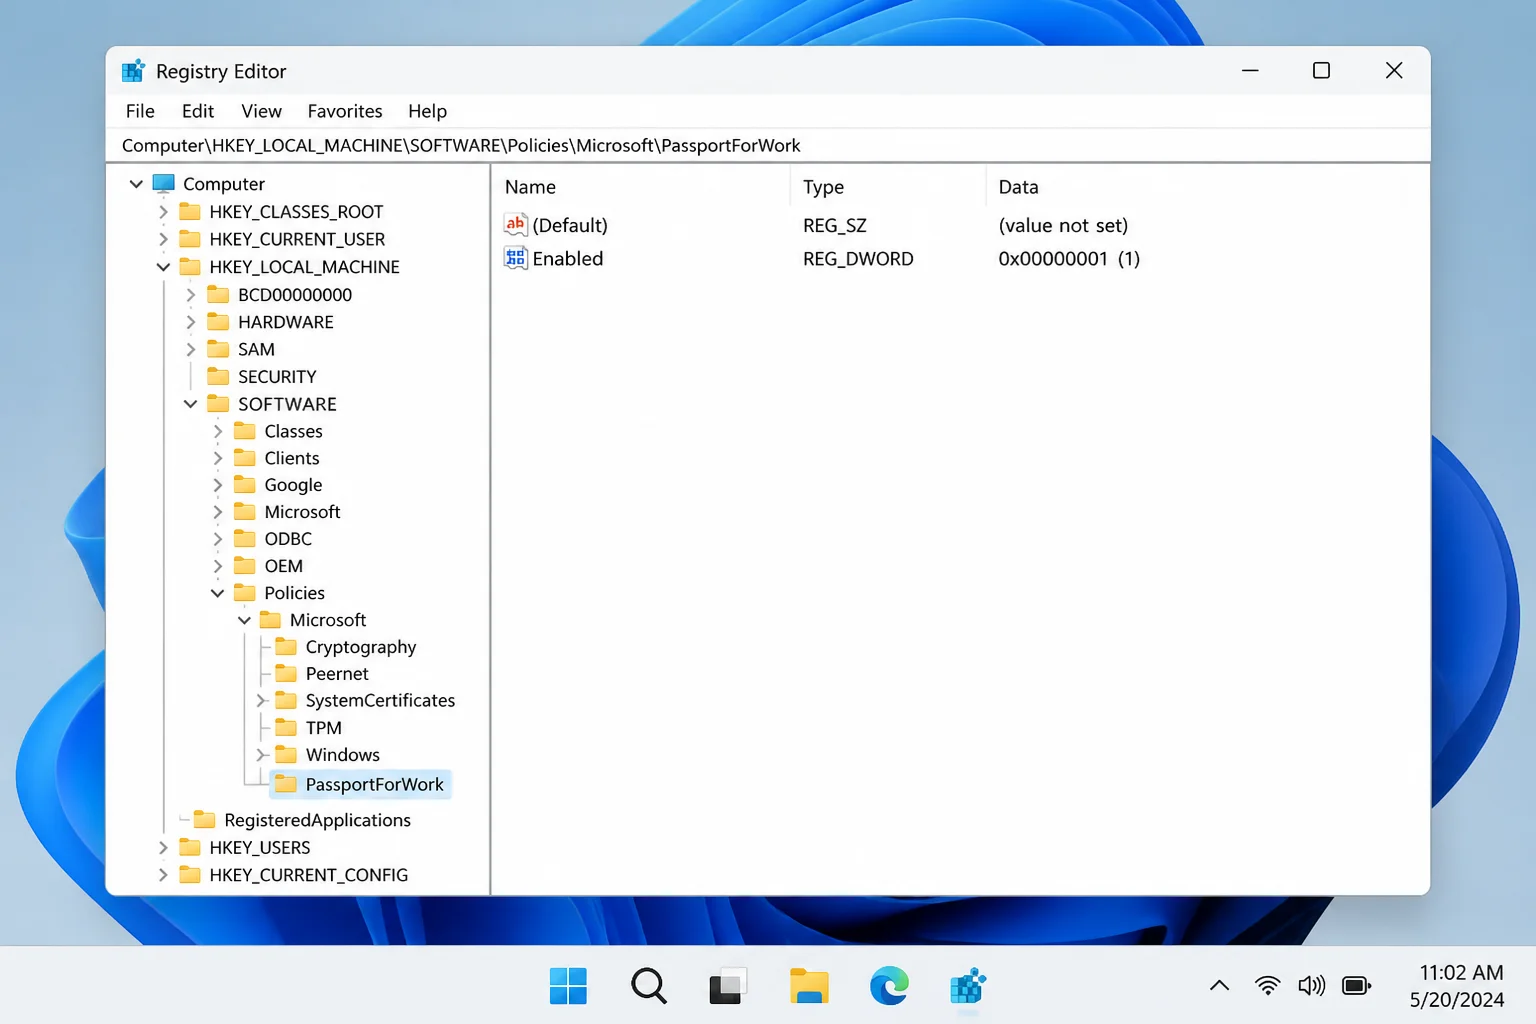Open Task View on the taskbar

[728, 987]
